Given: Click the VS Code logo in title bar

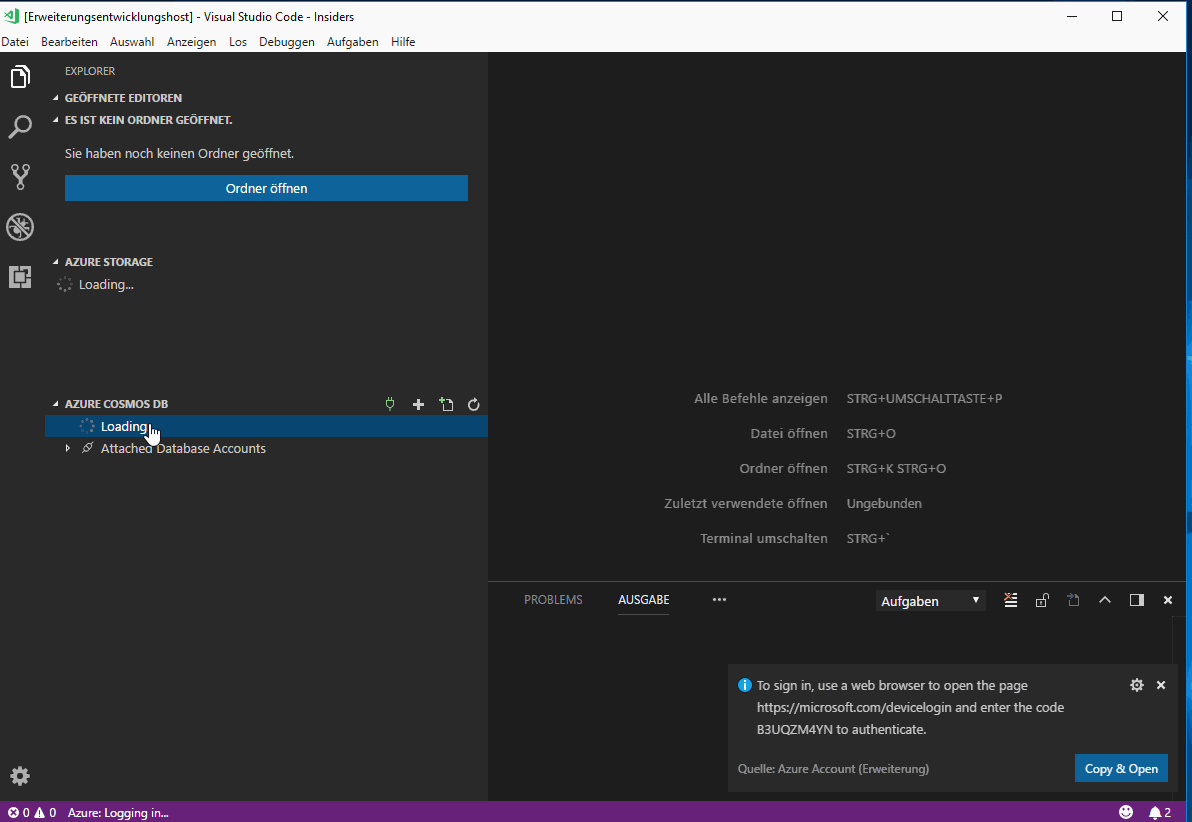Looking at the screenshot, I should point(11,16).
